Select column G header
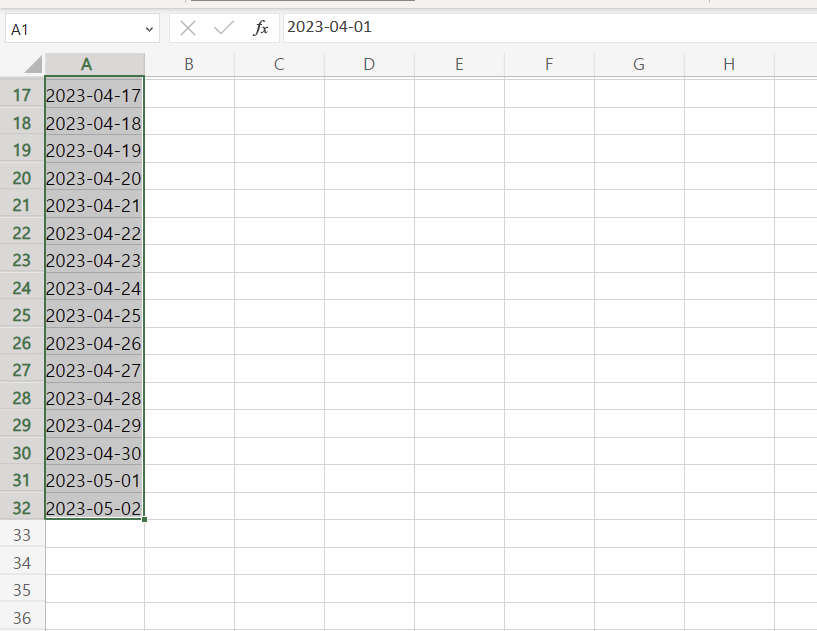 coord(639,64)
